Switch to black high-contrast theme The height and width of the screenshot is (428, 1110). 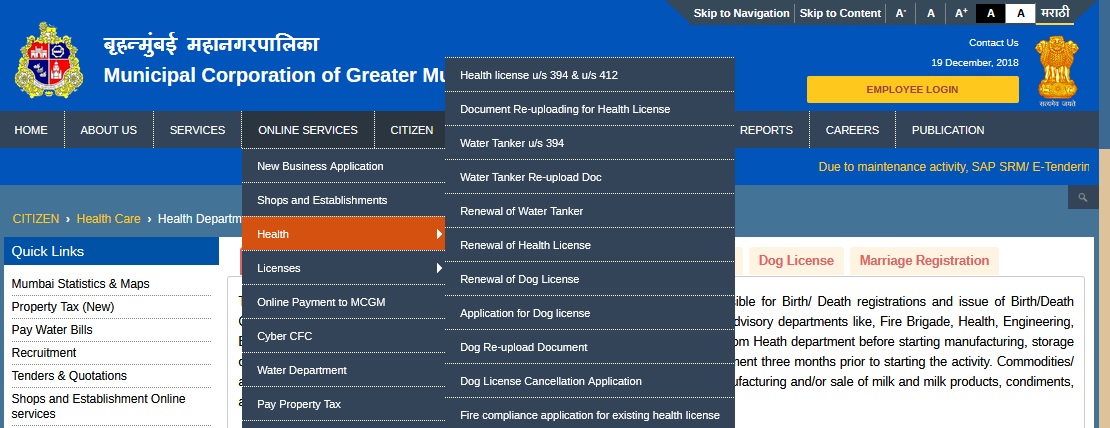click(x=990, y=13)
